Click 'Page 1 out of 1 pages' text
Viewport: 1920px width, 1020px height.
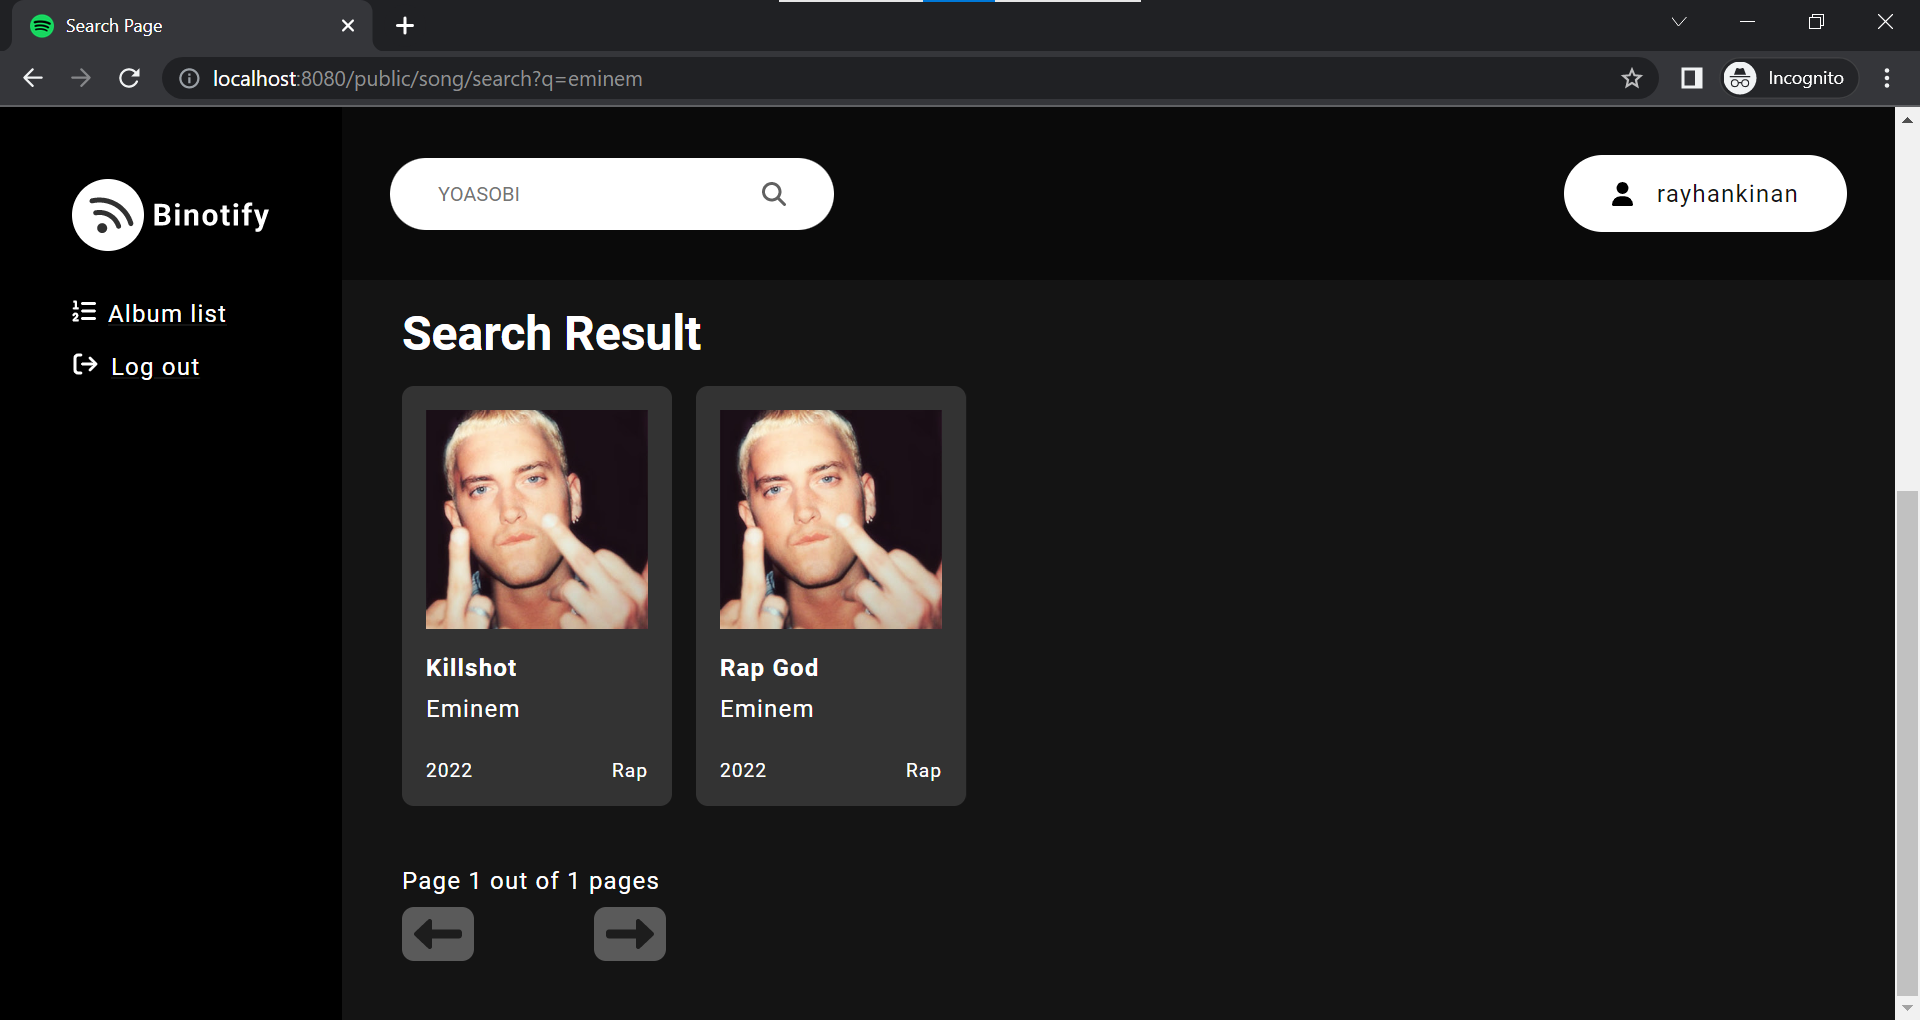(530, 881)
